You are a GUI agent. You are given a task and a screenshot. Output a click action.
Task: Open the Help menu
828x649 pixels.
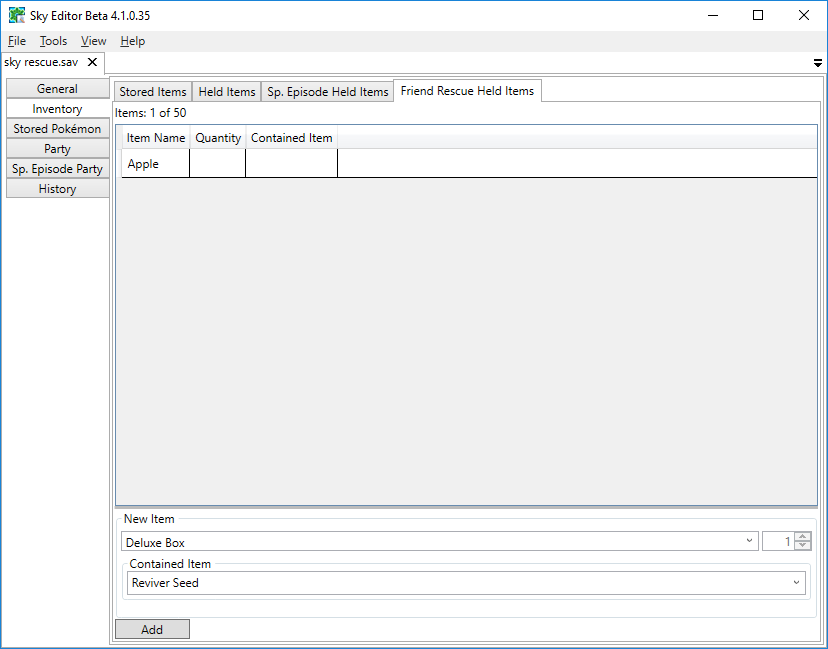(132, 41)
